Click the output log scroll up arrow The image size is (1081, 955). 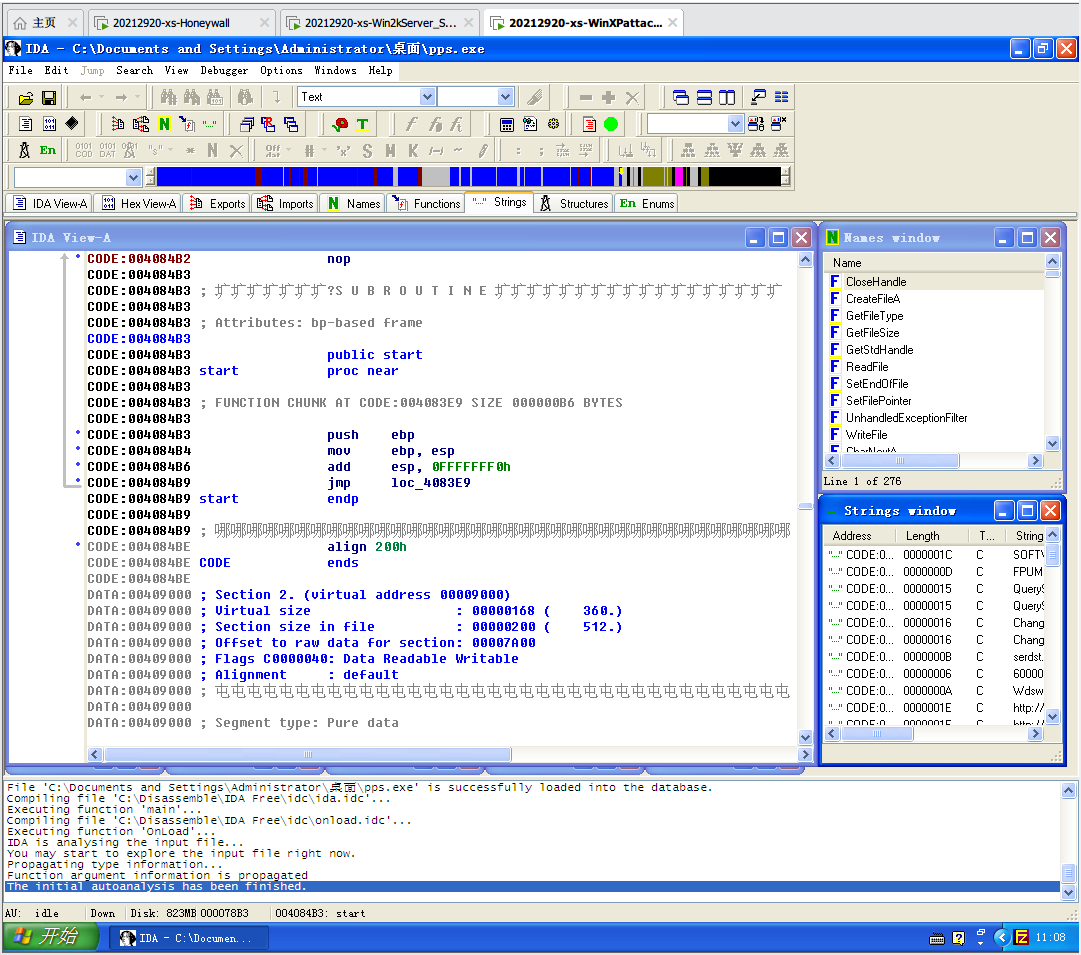pos(1069,791)
